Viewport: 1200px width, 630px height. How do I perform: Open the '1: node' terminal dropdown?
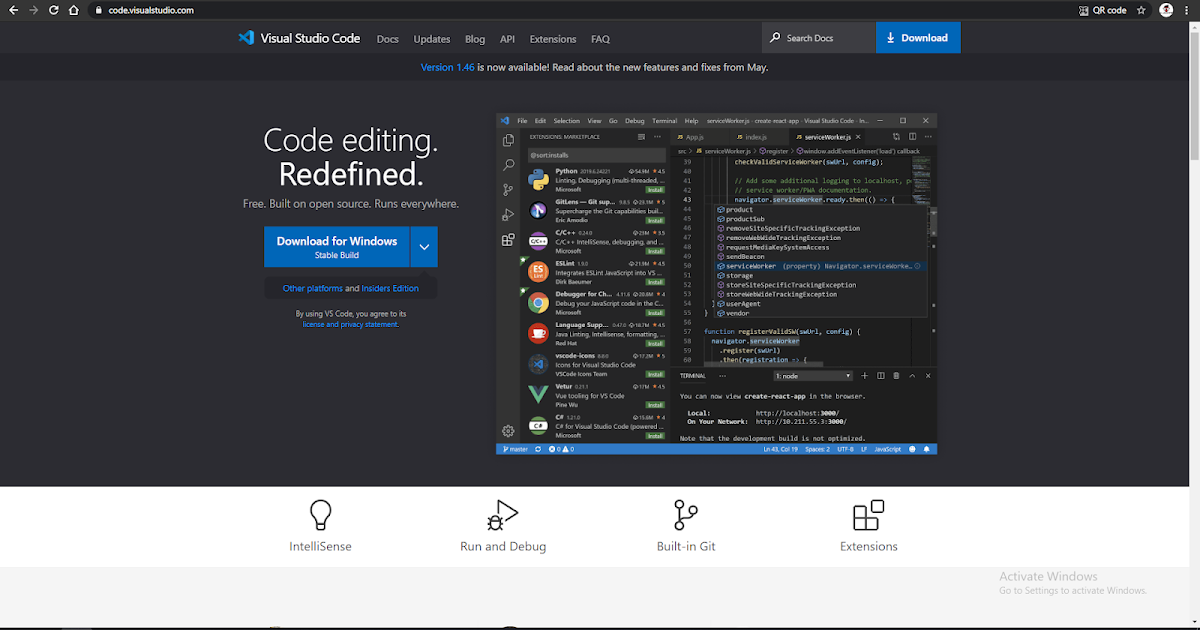click(813, 375)
